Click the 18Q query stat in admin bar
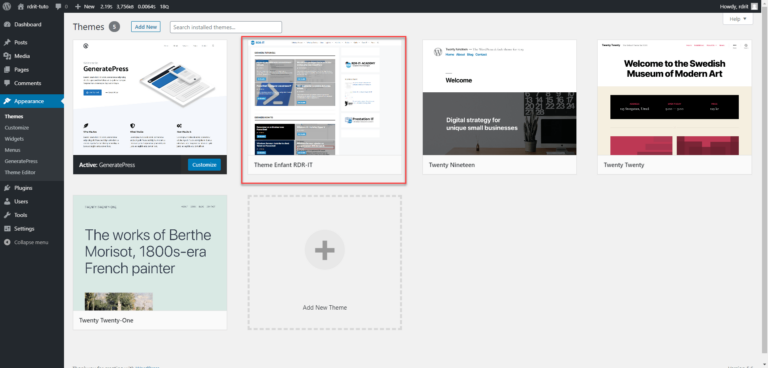768x368 pixels. coord(164,7)
